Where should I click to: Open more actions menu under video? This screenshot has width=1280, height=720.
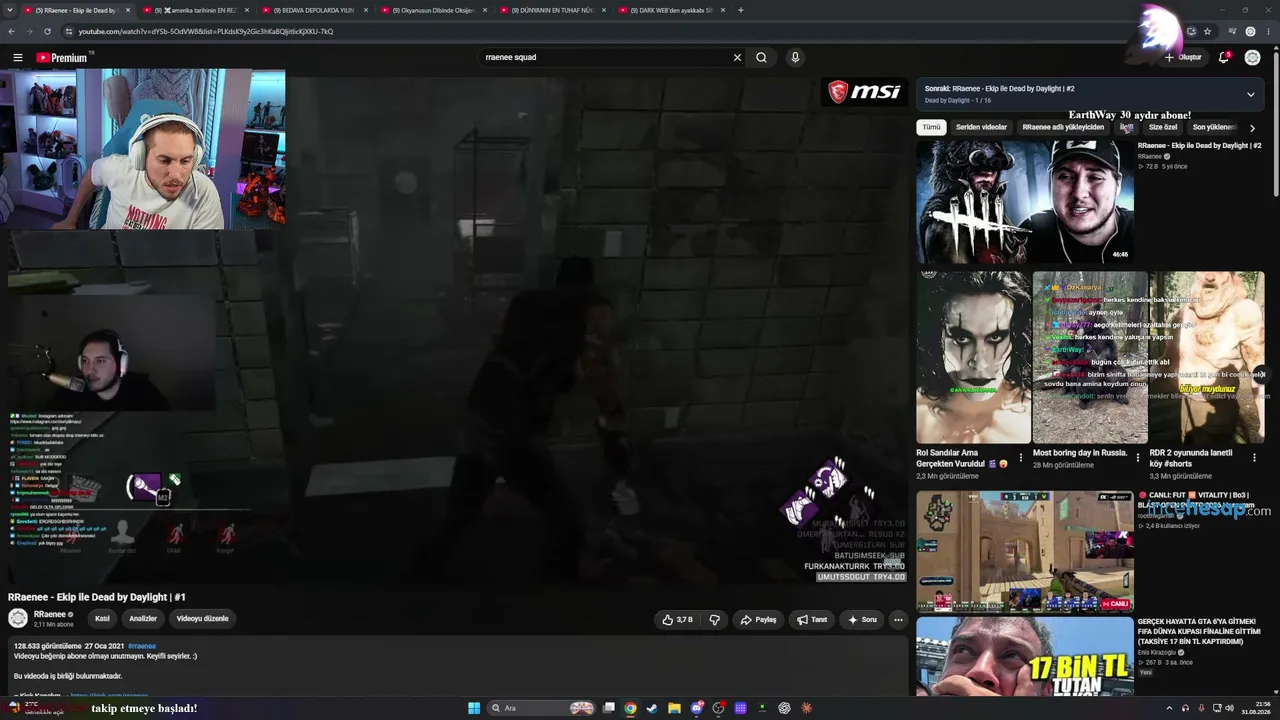tap(898, 620)
